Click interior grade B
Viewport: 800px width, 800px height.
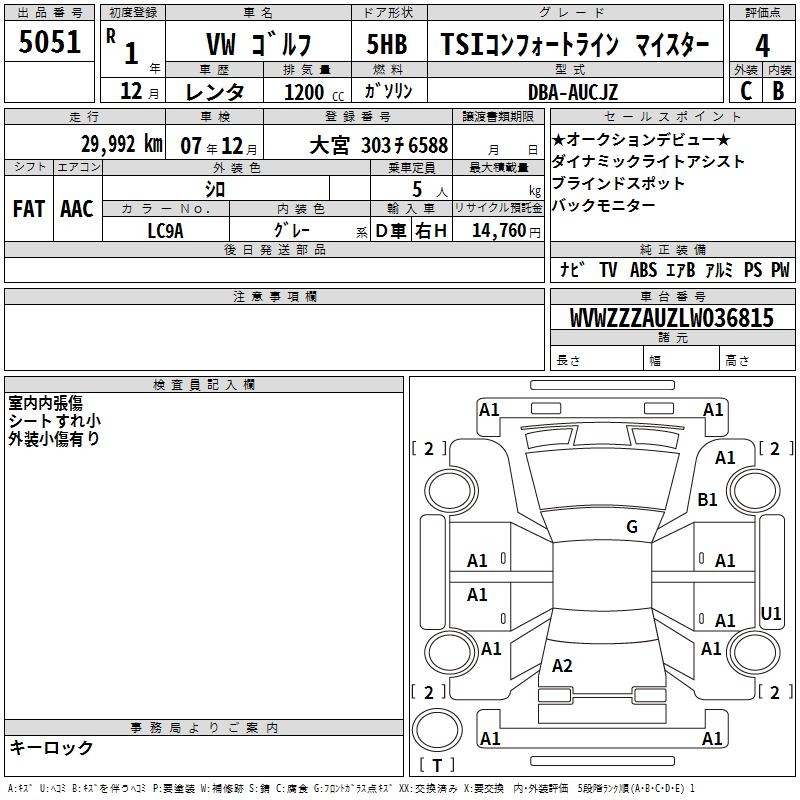pos(778,90)
